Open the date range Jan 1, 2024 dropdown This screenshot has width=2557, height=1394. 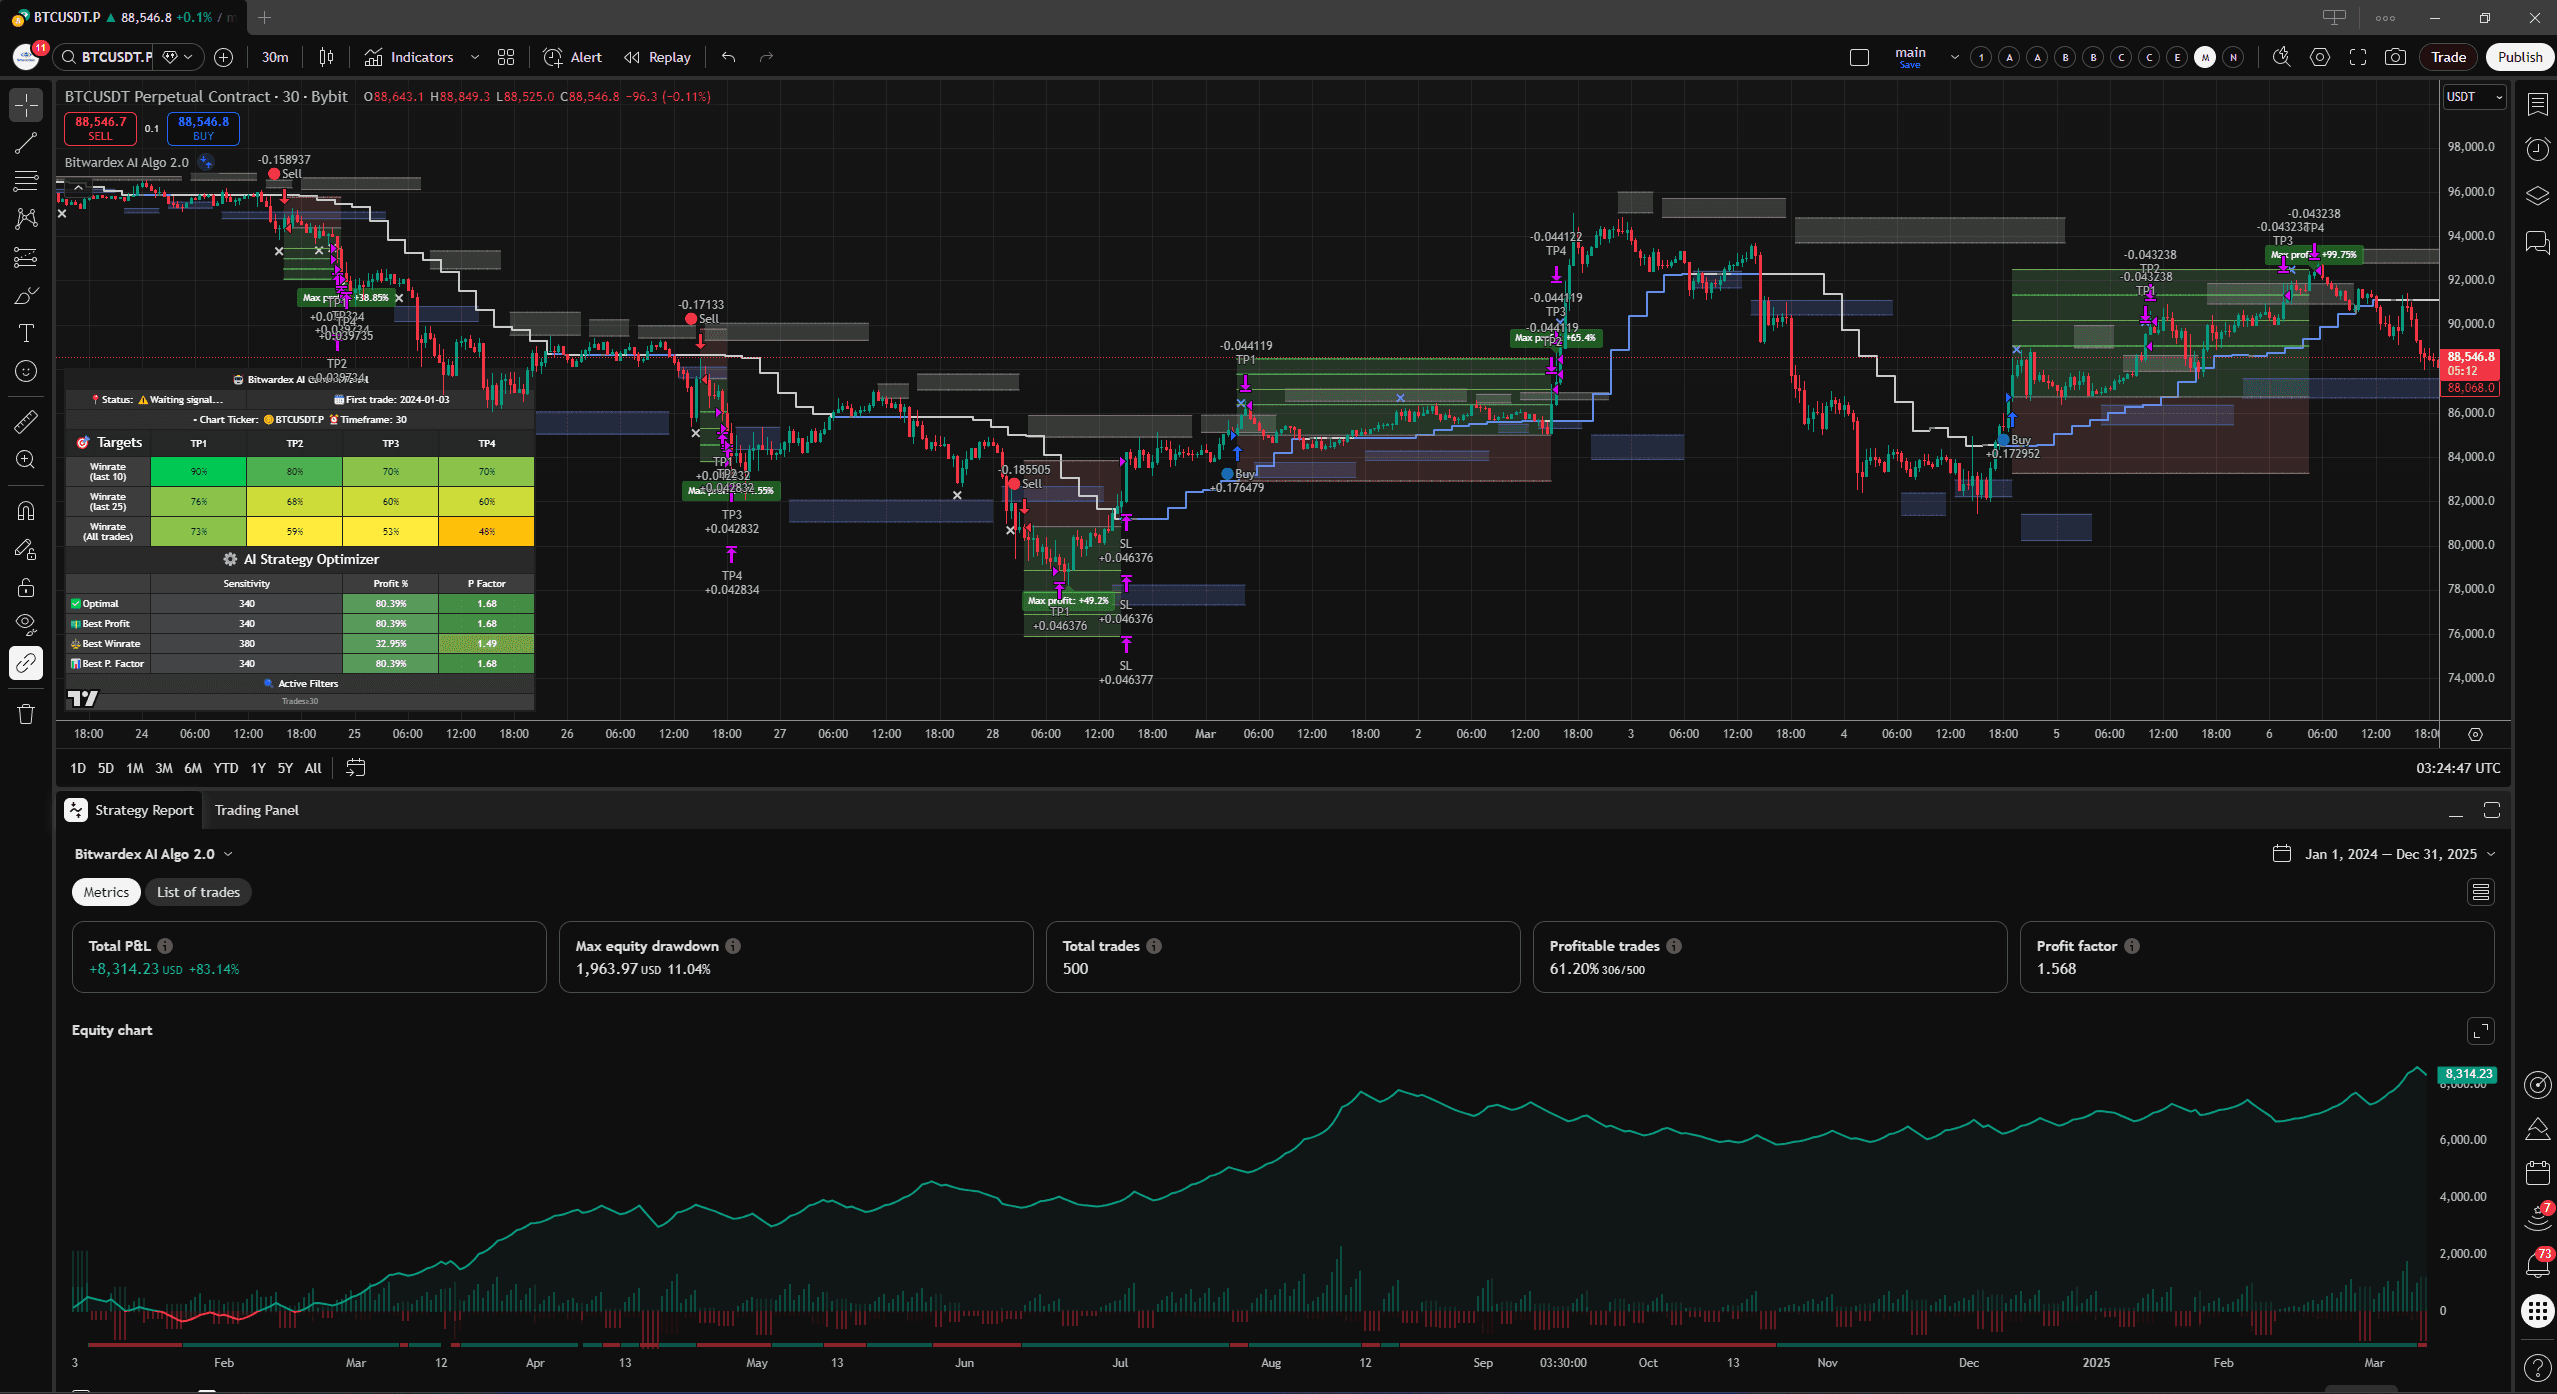tap(2389, 854)
